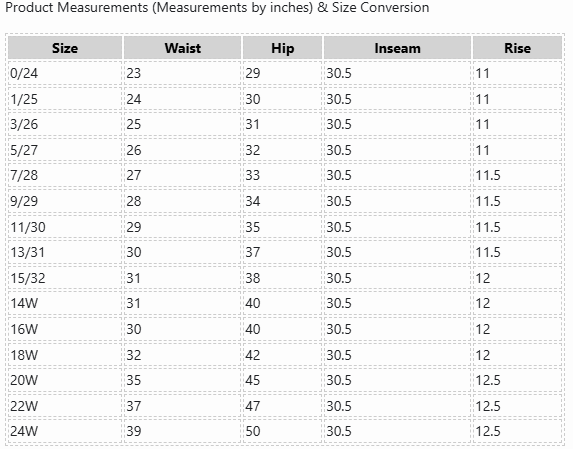Viewport: 573px width, 449px height.
Task: Click the Size column header
Action: pos(65,48)
